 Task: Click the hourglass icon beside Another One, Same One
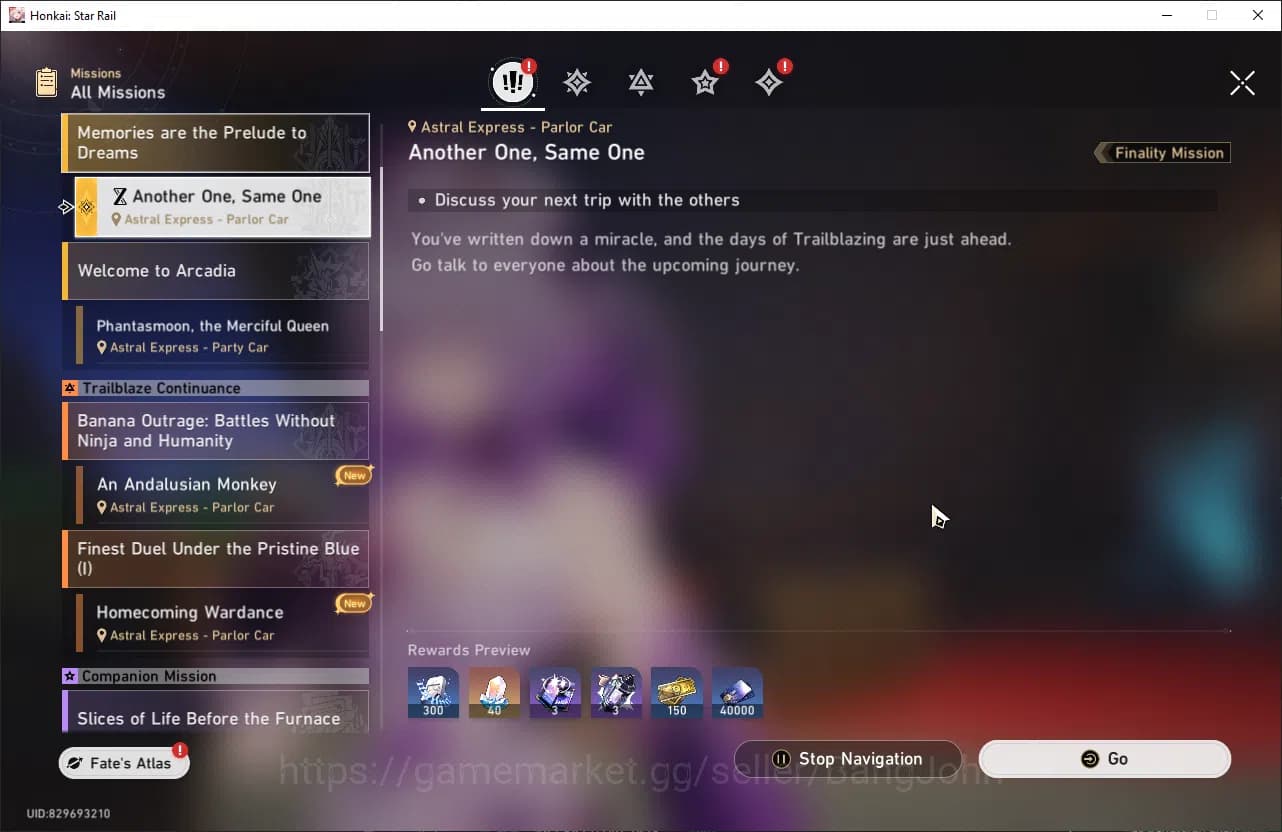(120, 197)
